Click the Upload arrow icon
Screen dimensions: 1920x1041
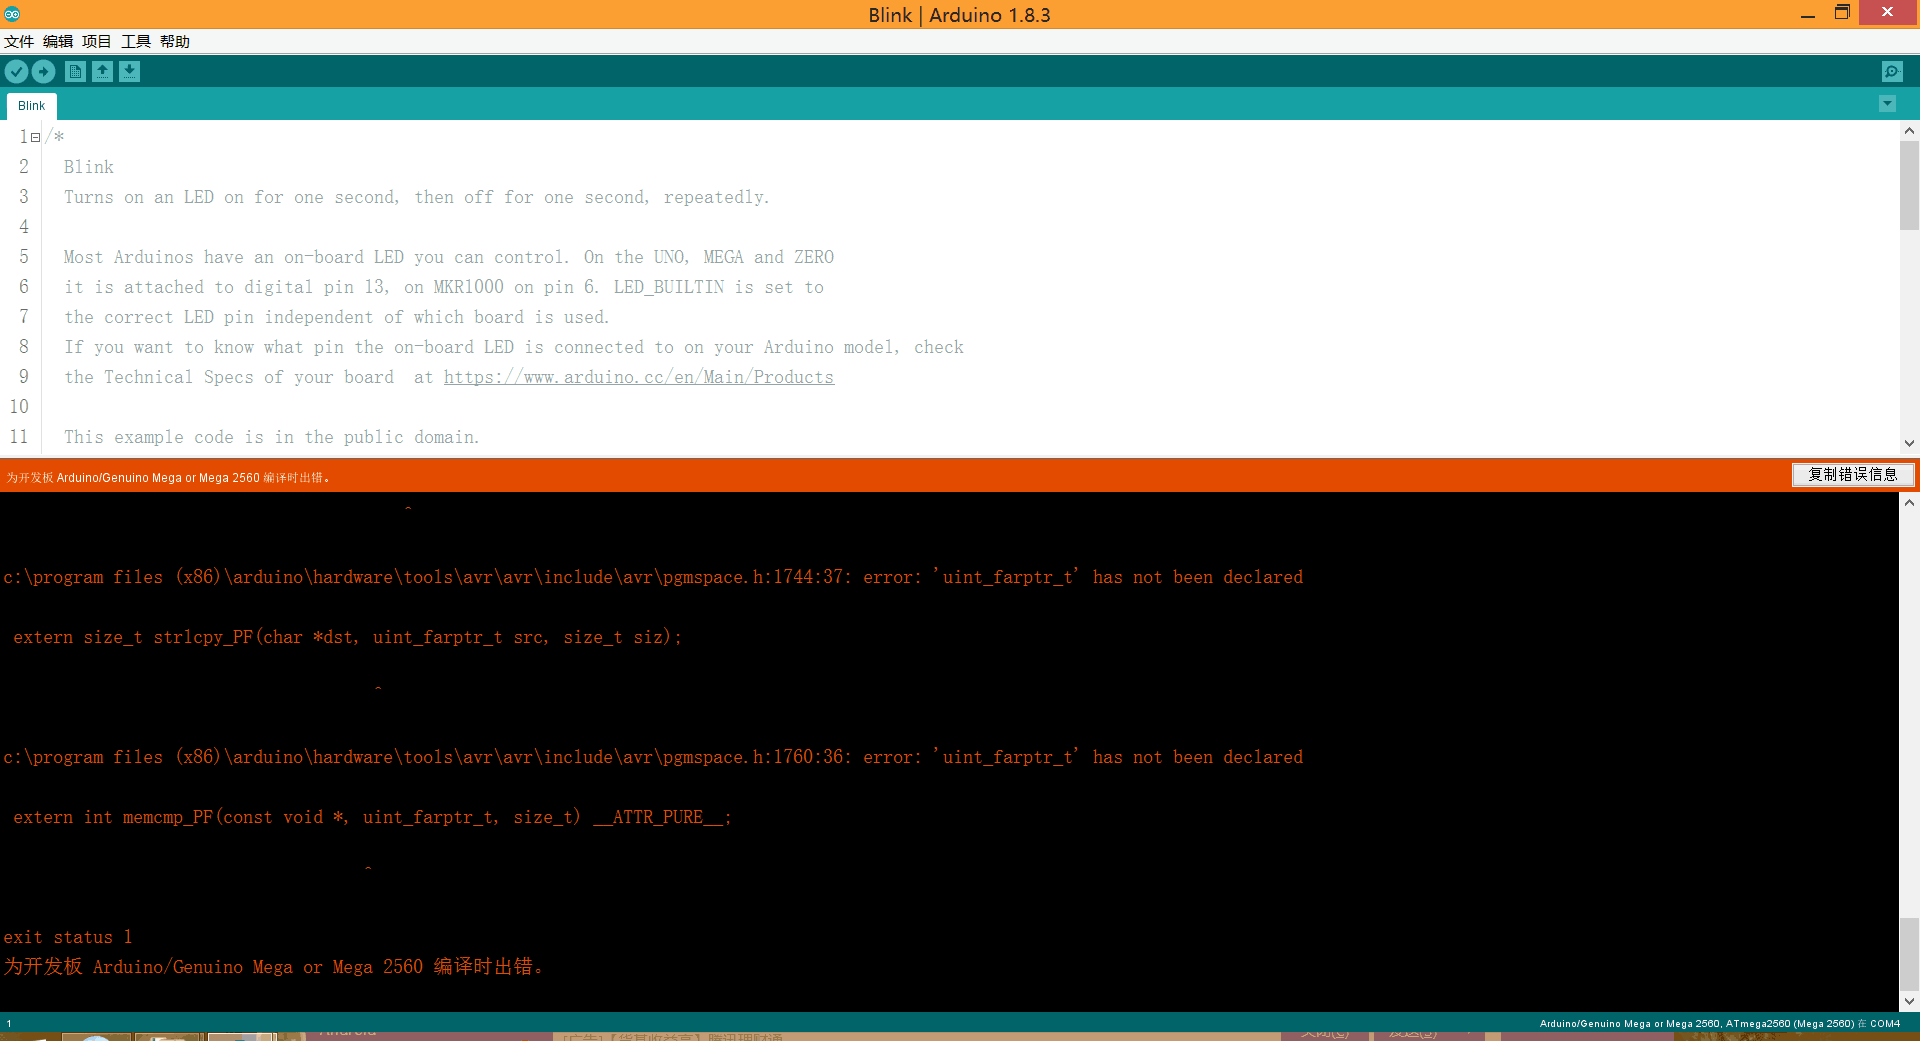[x=43, y=71]
